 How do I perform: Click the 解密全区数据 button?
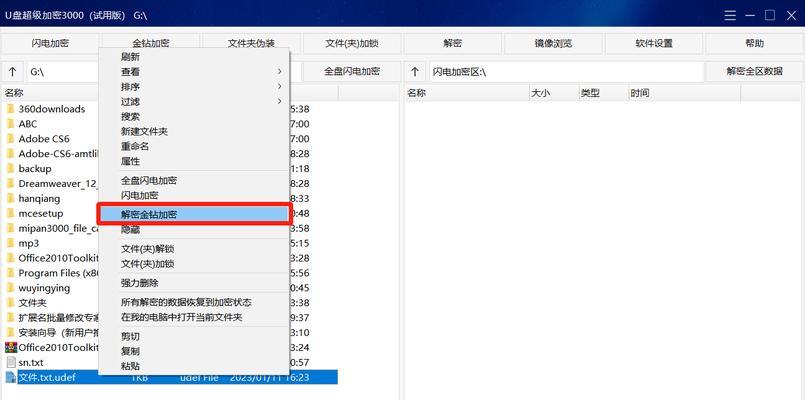click(x=754, y=72)
